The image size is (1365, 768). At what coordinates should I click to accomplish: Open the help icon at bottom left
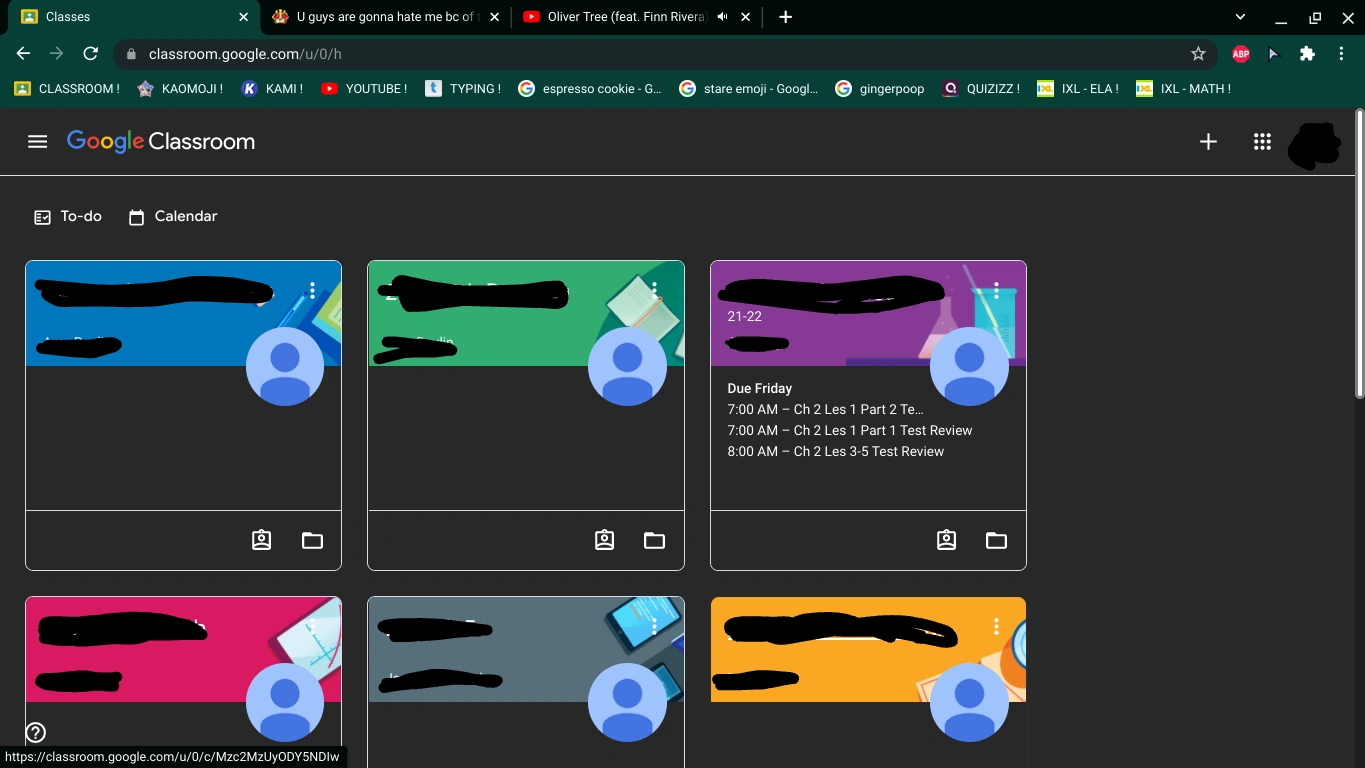(x=35, y=732)
